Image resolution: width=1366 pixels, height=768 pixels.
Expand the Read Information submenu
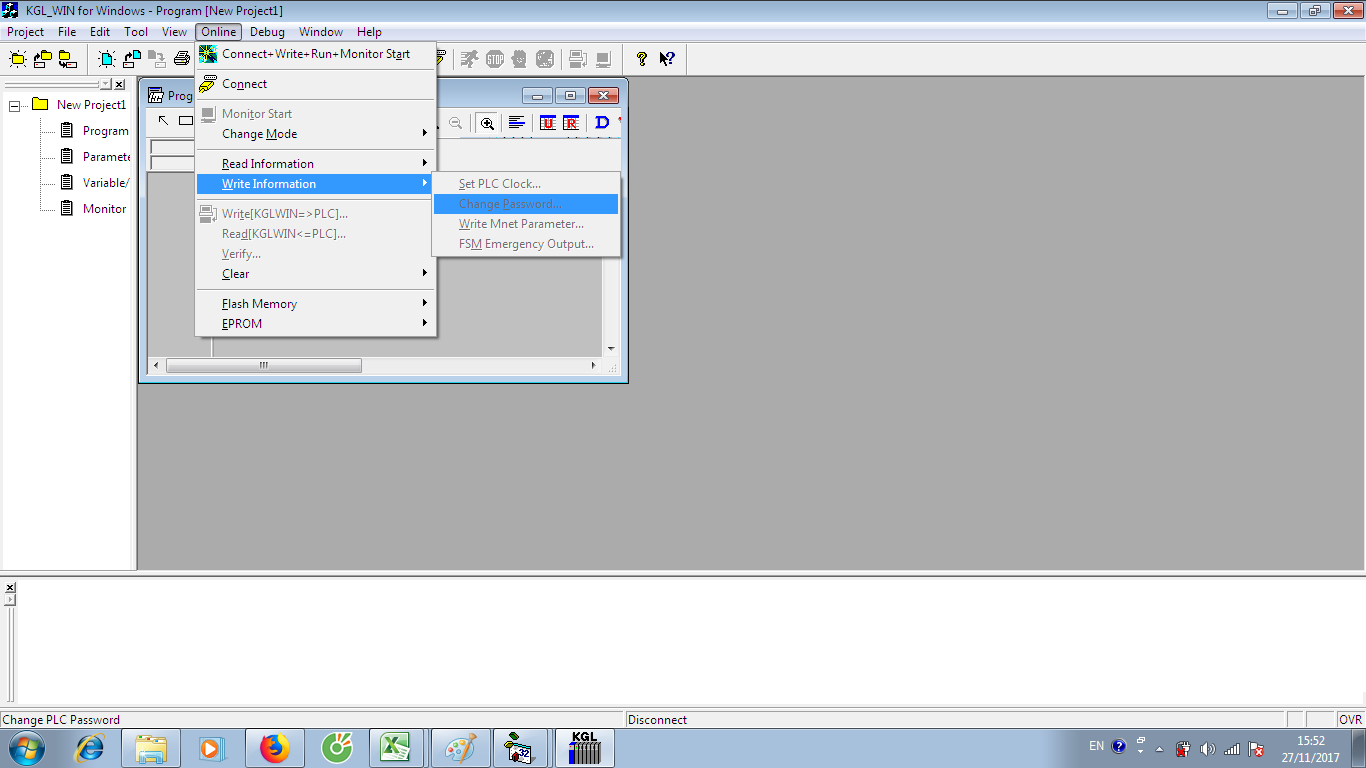coord(316,164)
